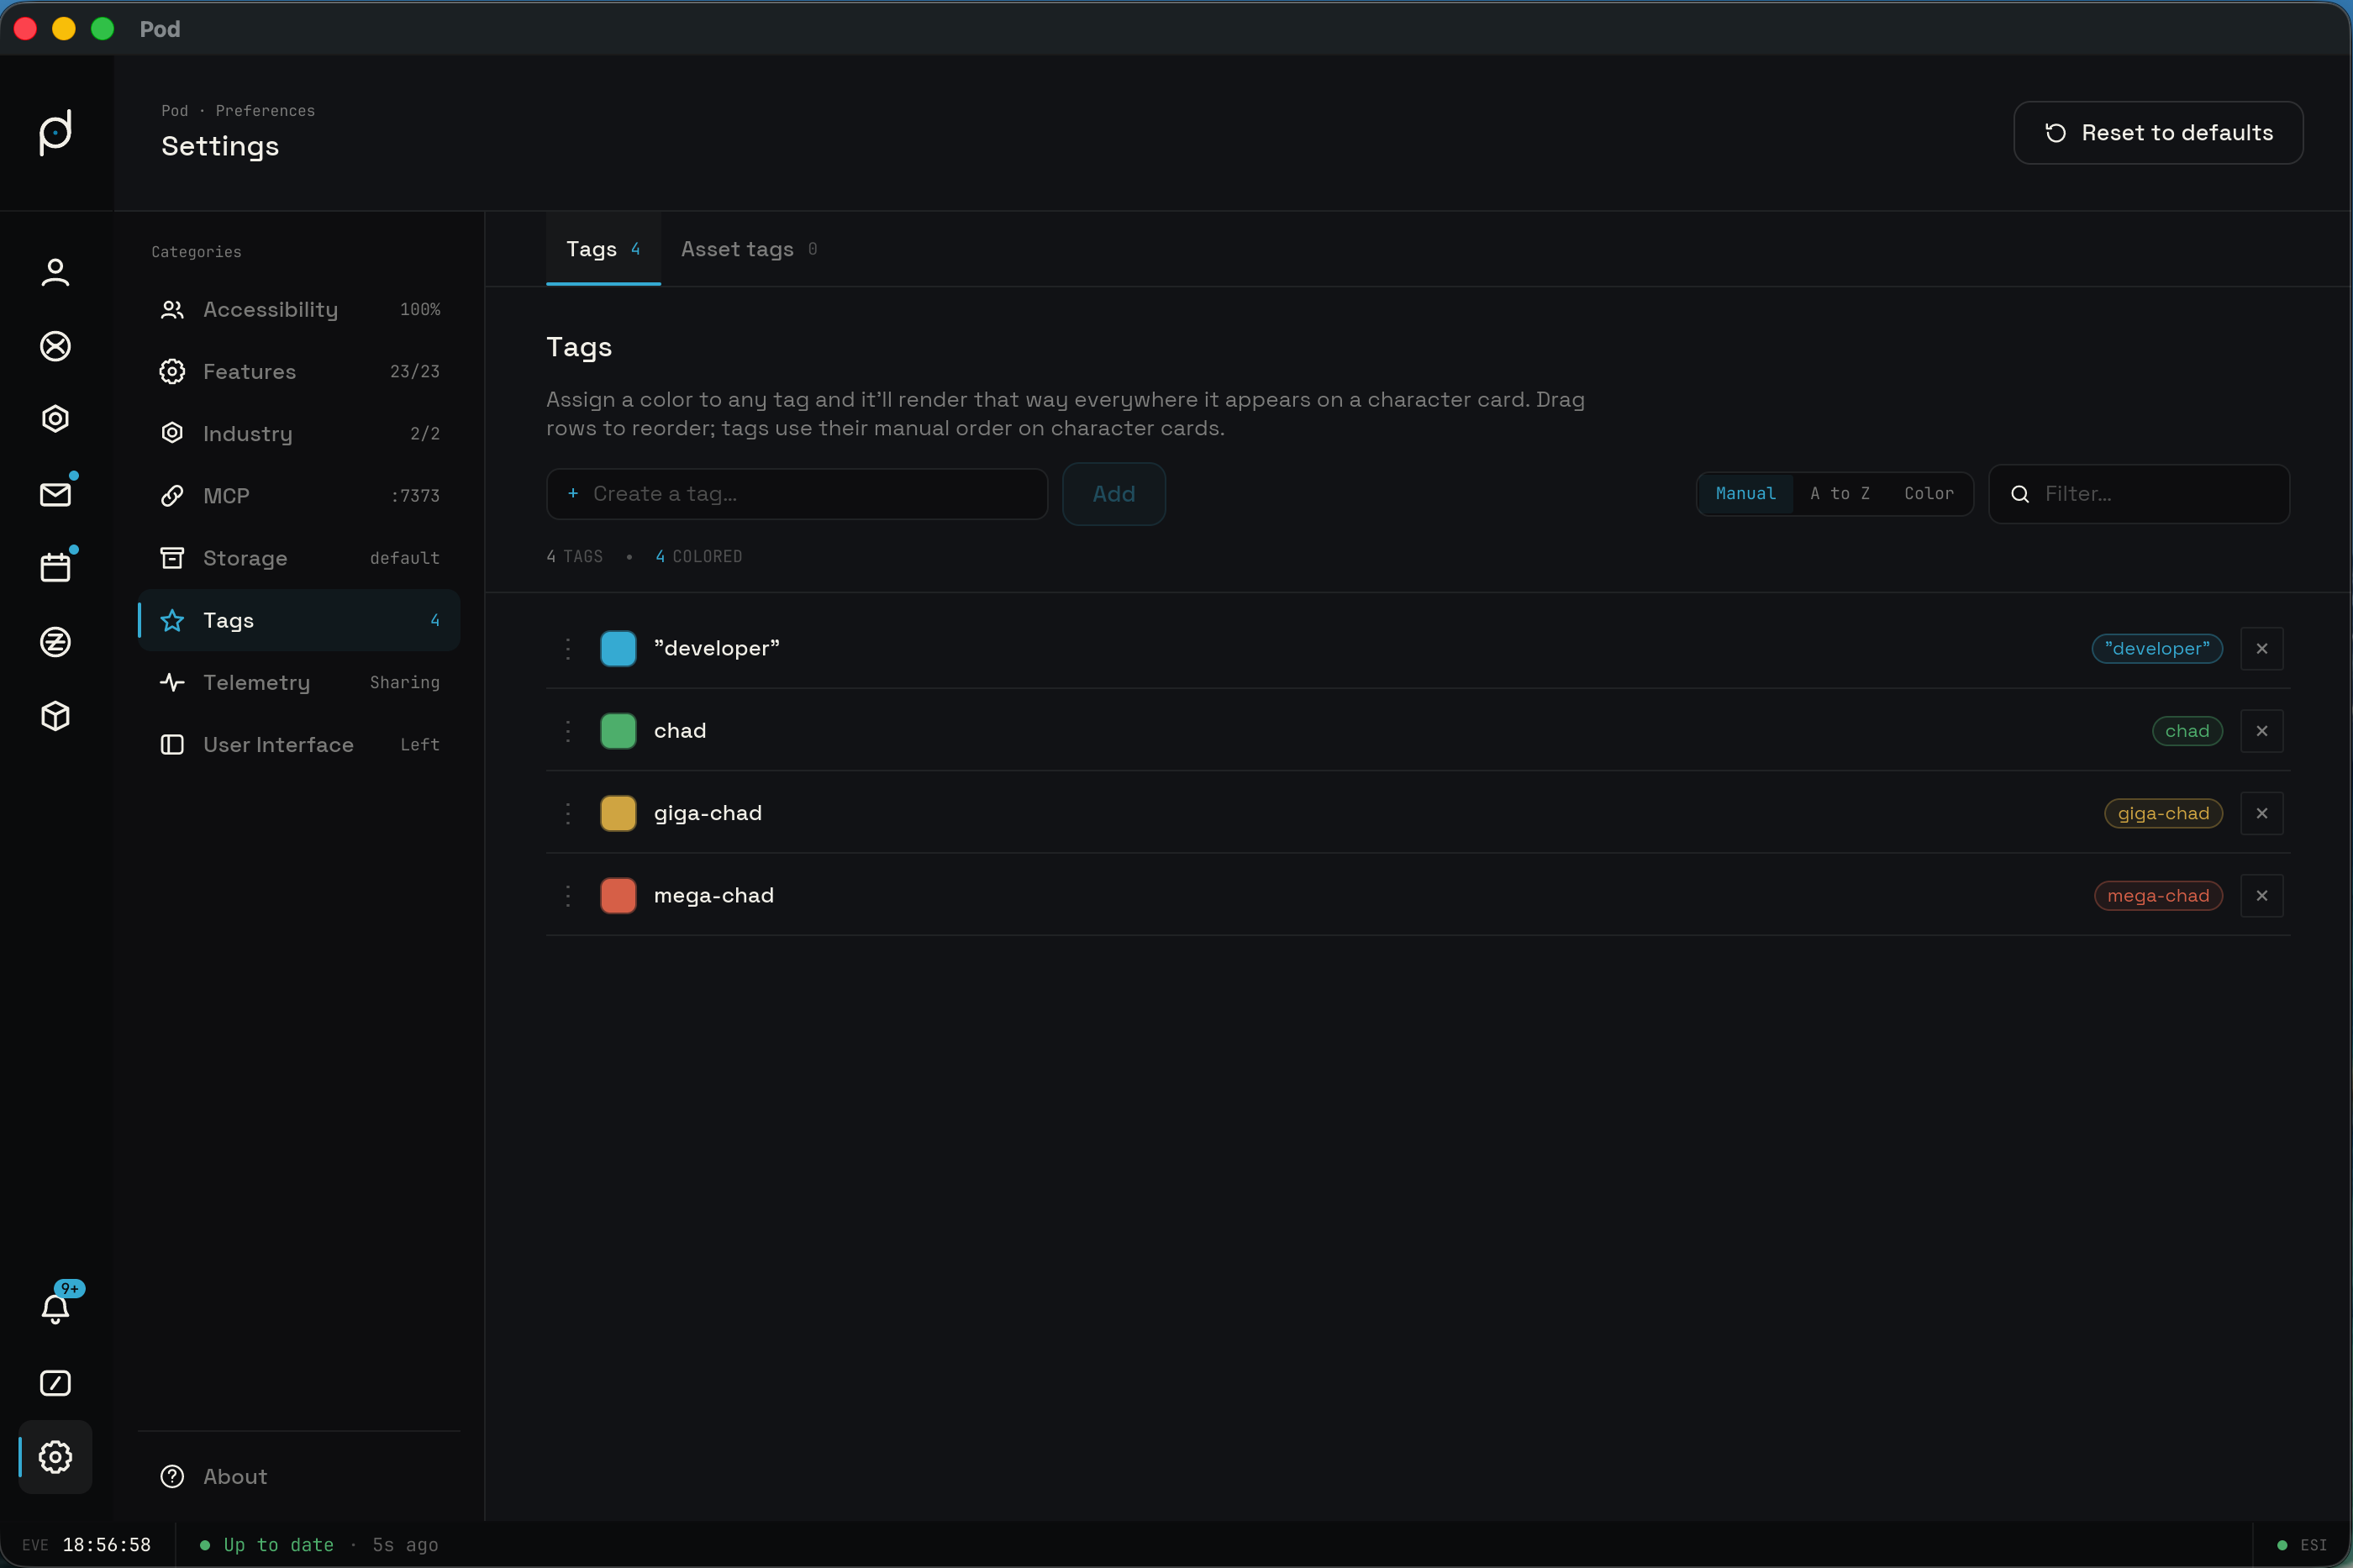Image resolution: width=2353 pixels, height=1568 pixels.
Task: Open the Calendar icon in sidebar
Action: click(55, 567)
